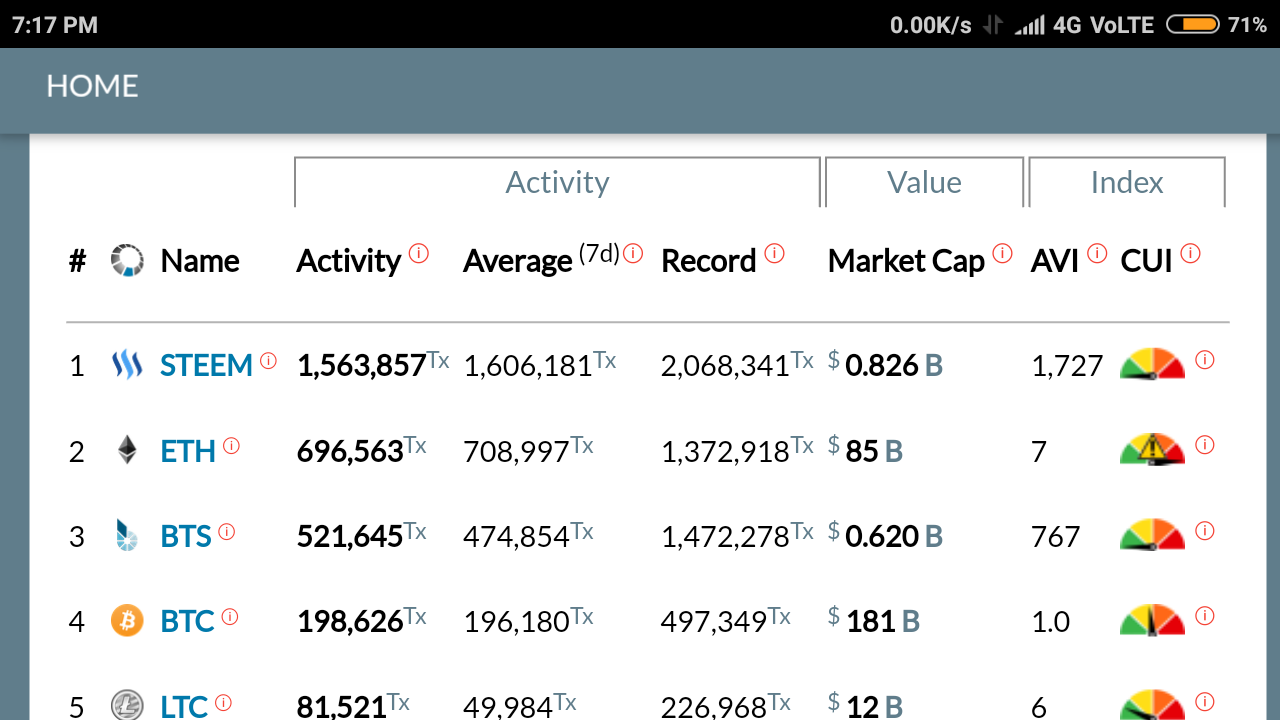Click info icon after LTC CUI gauge

tap(1205, 701)
